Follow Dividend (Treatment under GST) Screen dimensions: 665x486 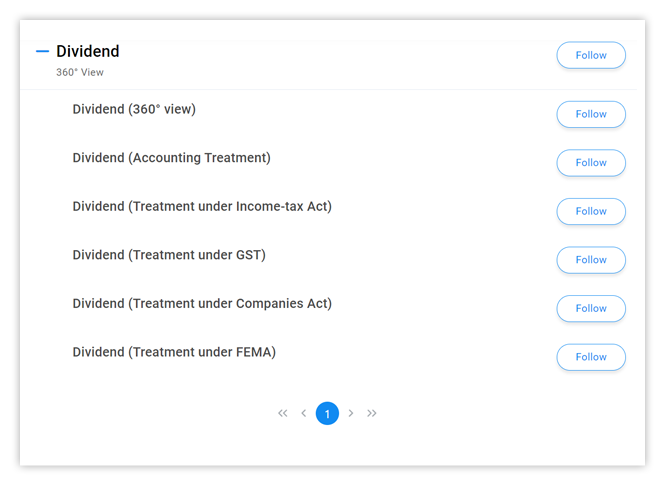click(x=591, y=260)
